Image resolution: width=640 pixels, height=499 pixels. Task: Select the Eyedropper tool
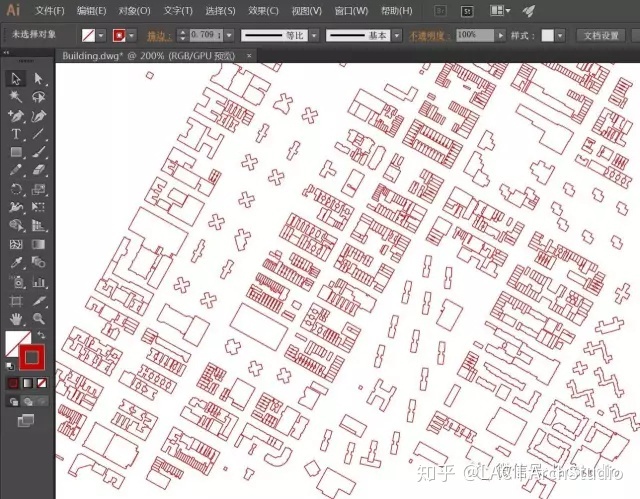coord(16,262)
